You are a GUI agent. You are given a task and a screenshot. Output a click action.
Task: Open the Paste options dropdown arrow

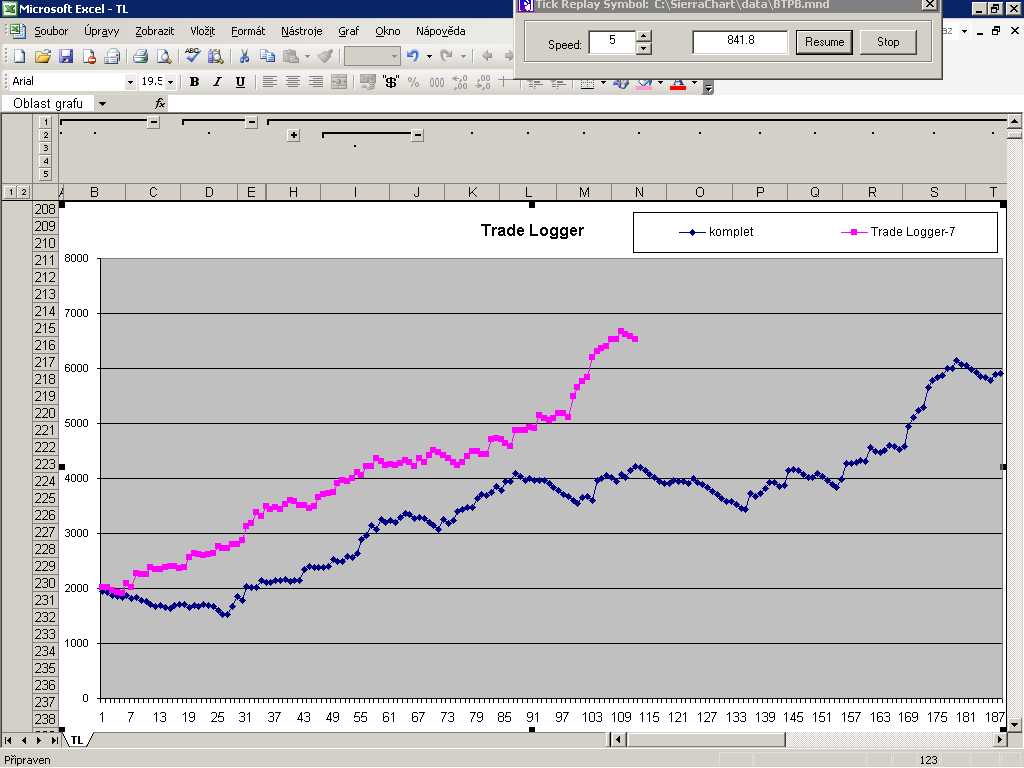click(x=307, y=57)
